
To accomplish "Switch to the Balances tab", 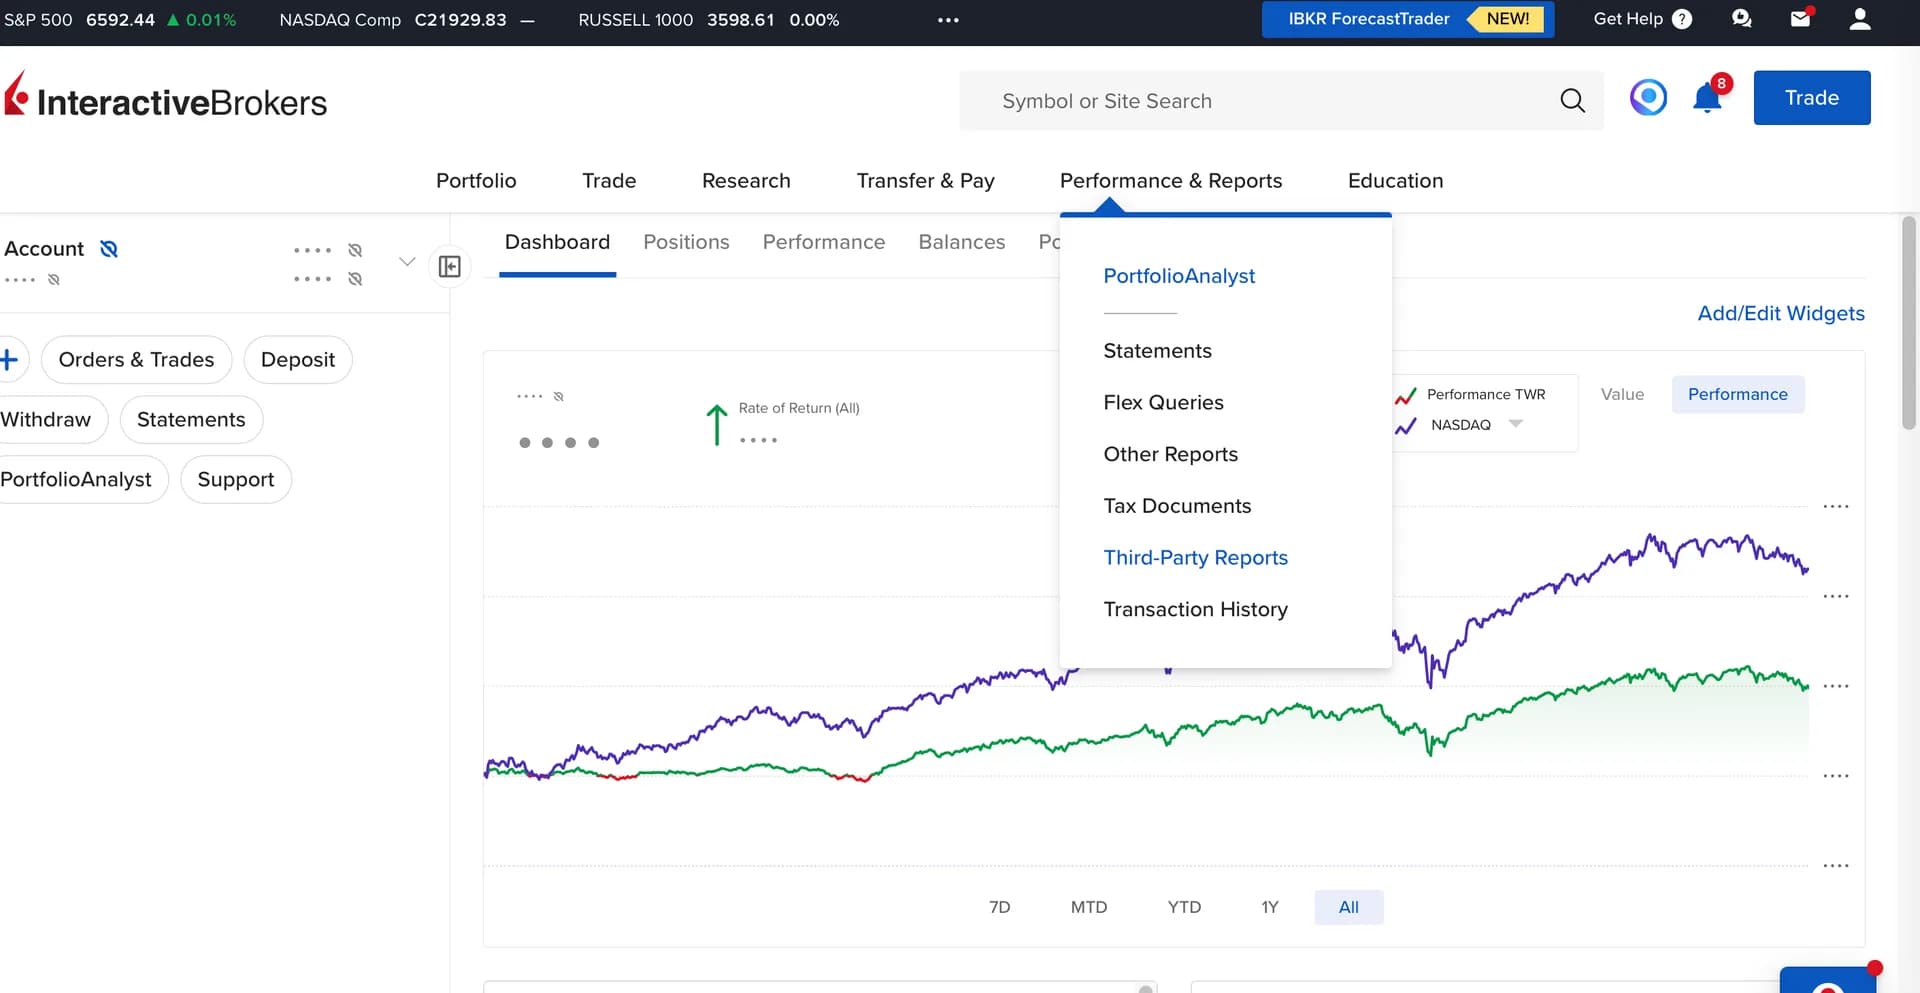I will click(962, 242).
